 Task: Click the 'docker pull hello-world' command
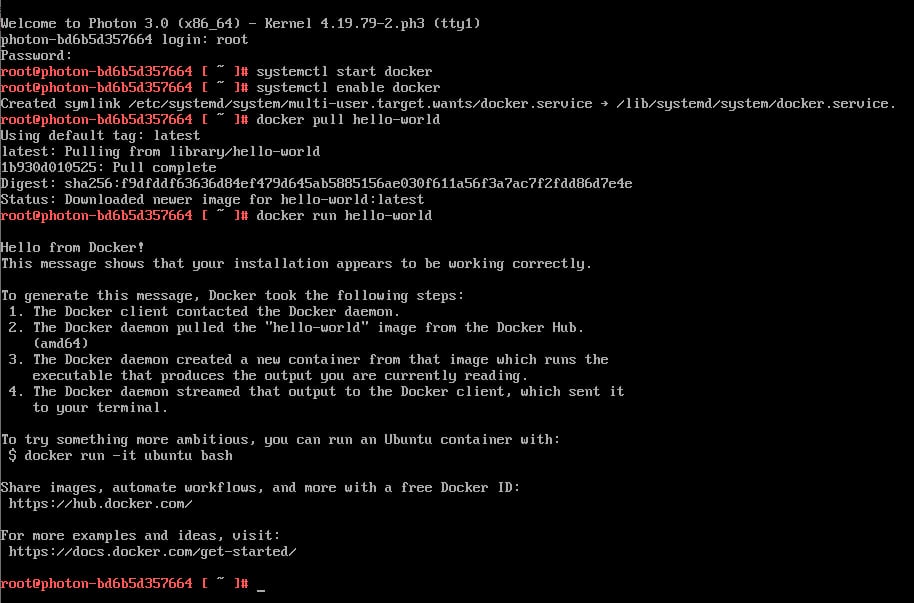tap(348, 120)
